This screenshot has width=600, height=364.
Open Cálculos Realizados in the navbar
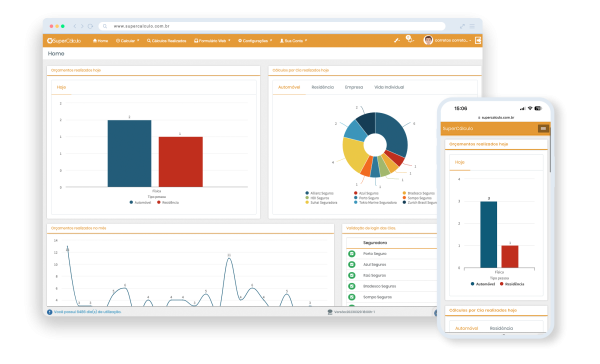click(x=166, y=41)
